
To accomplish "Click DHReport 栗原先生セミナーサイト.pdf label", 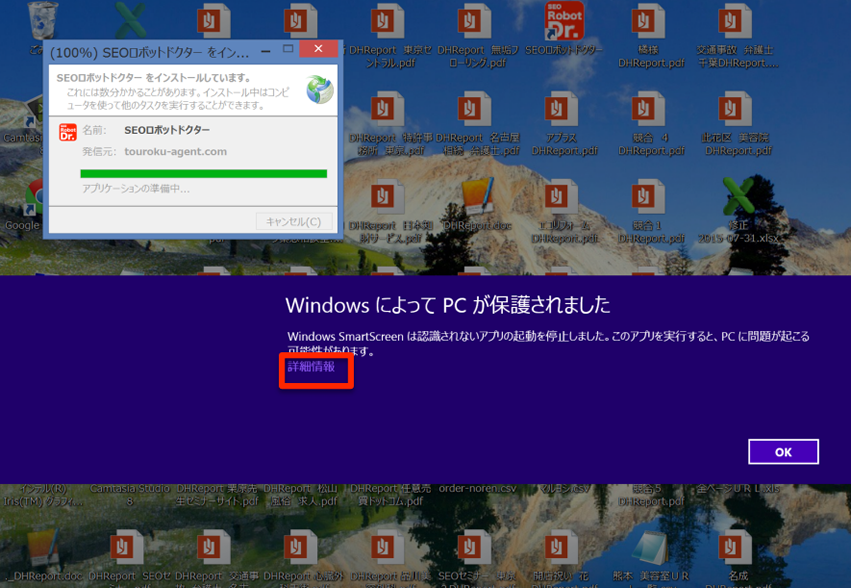I will (x=217, y=495).
